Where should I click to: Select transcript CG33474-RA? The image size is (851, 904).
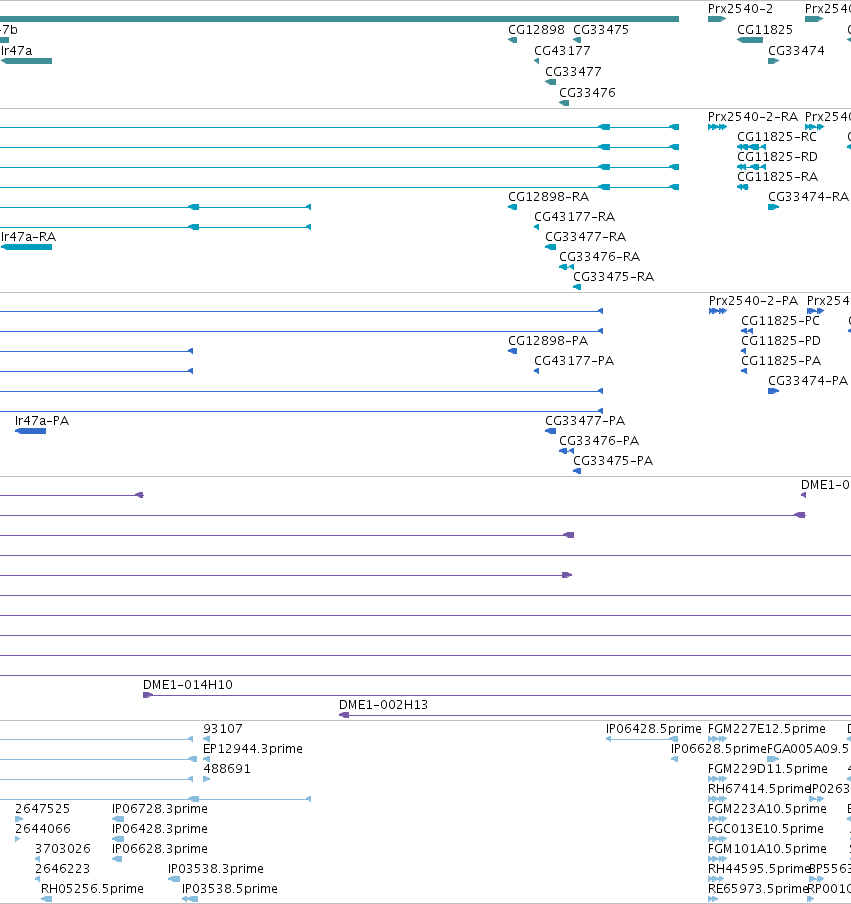(x=808, y=197)
